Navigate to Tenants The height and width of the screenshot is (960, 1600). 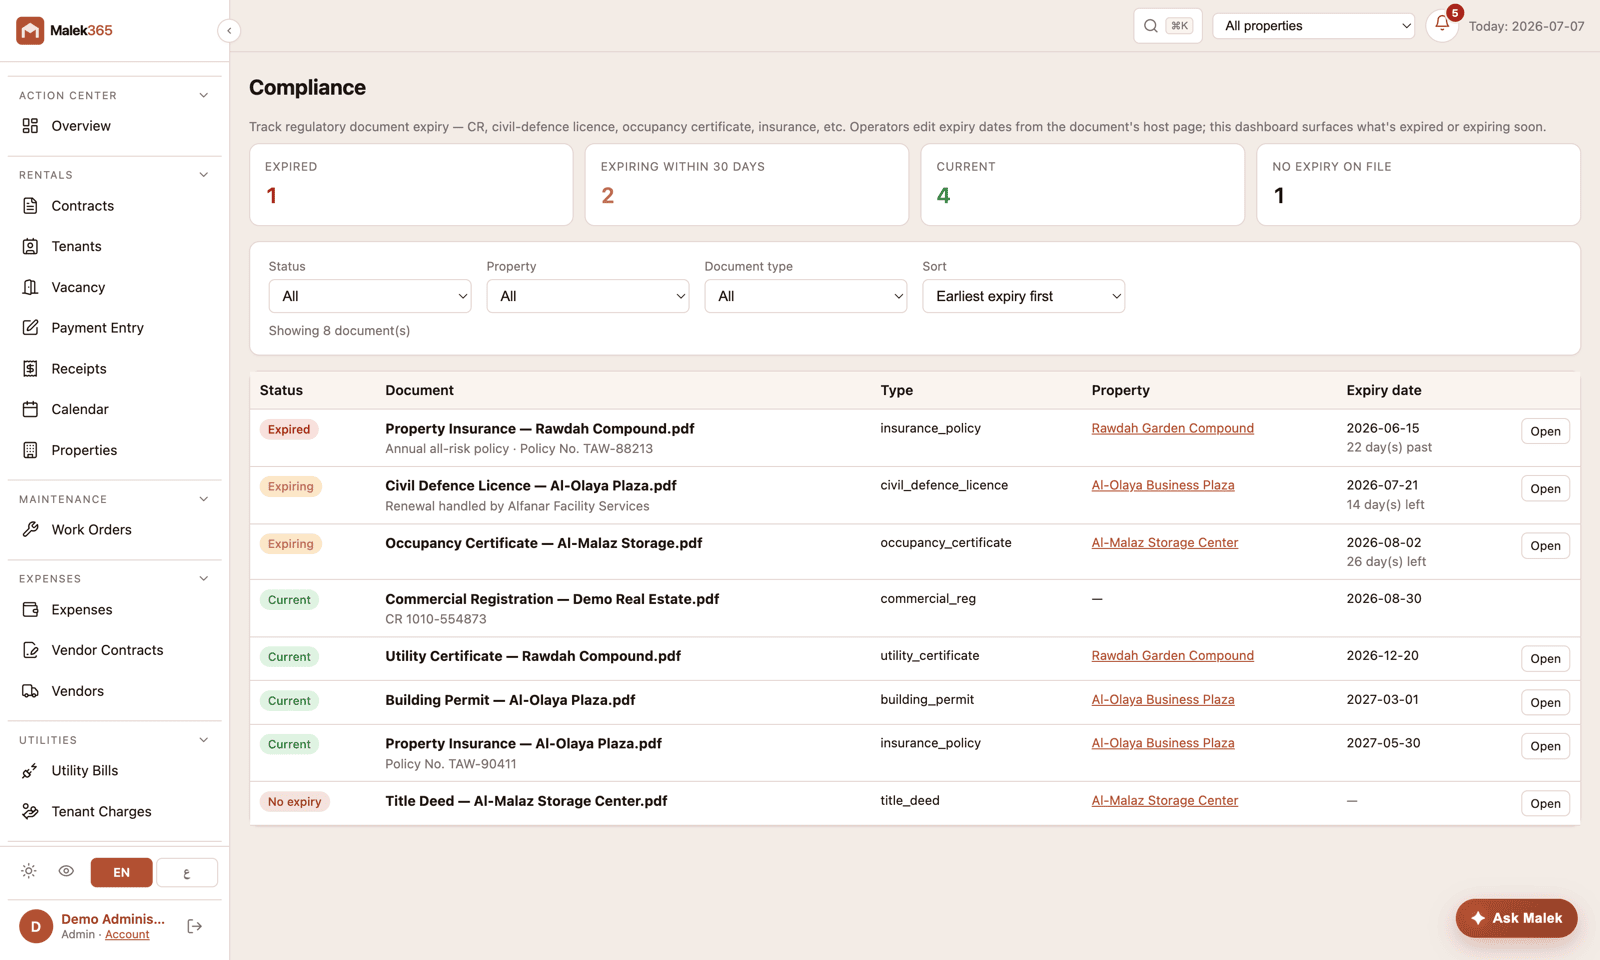[114, 246]
